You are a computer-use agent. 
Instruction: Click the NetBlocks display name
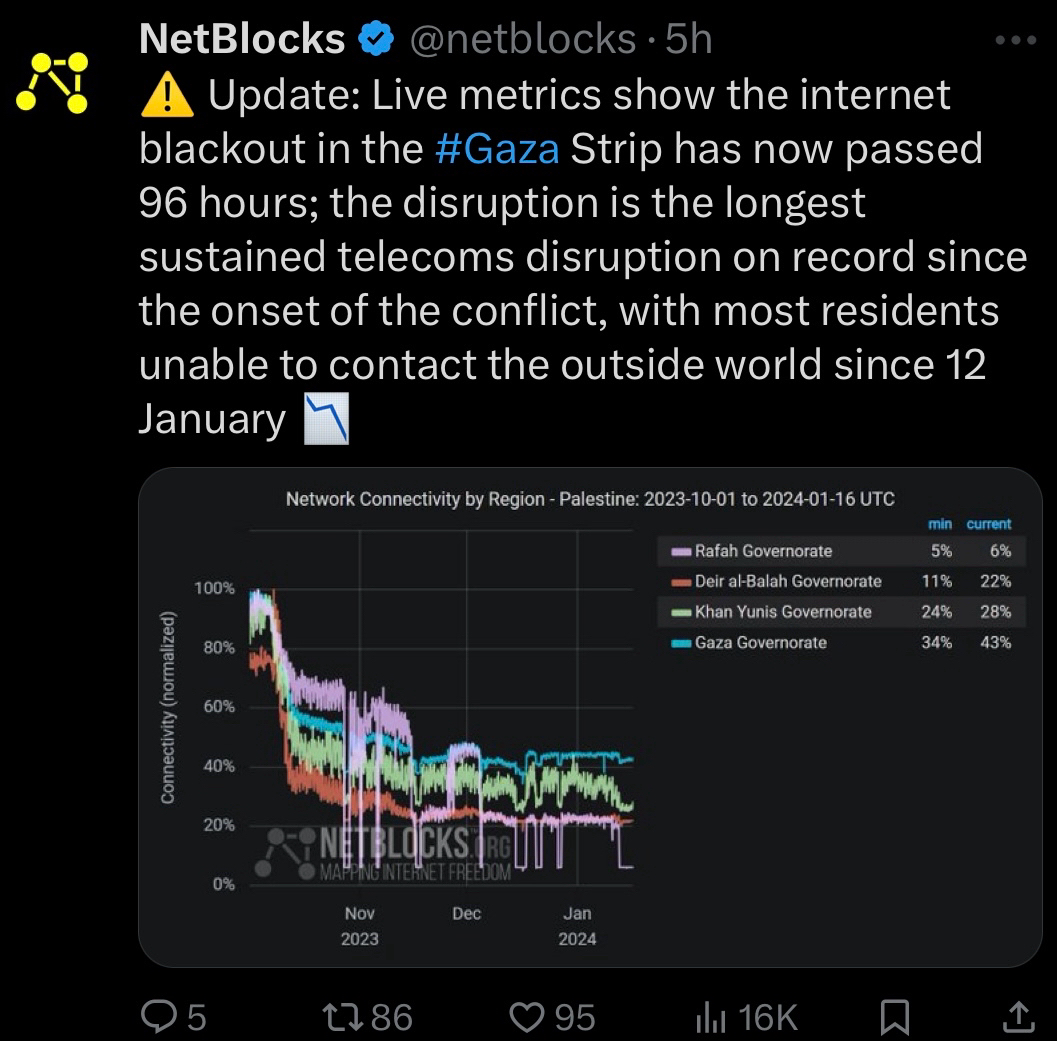coord(243,40)
